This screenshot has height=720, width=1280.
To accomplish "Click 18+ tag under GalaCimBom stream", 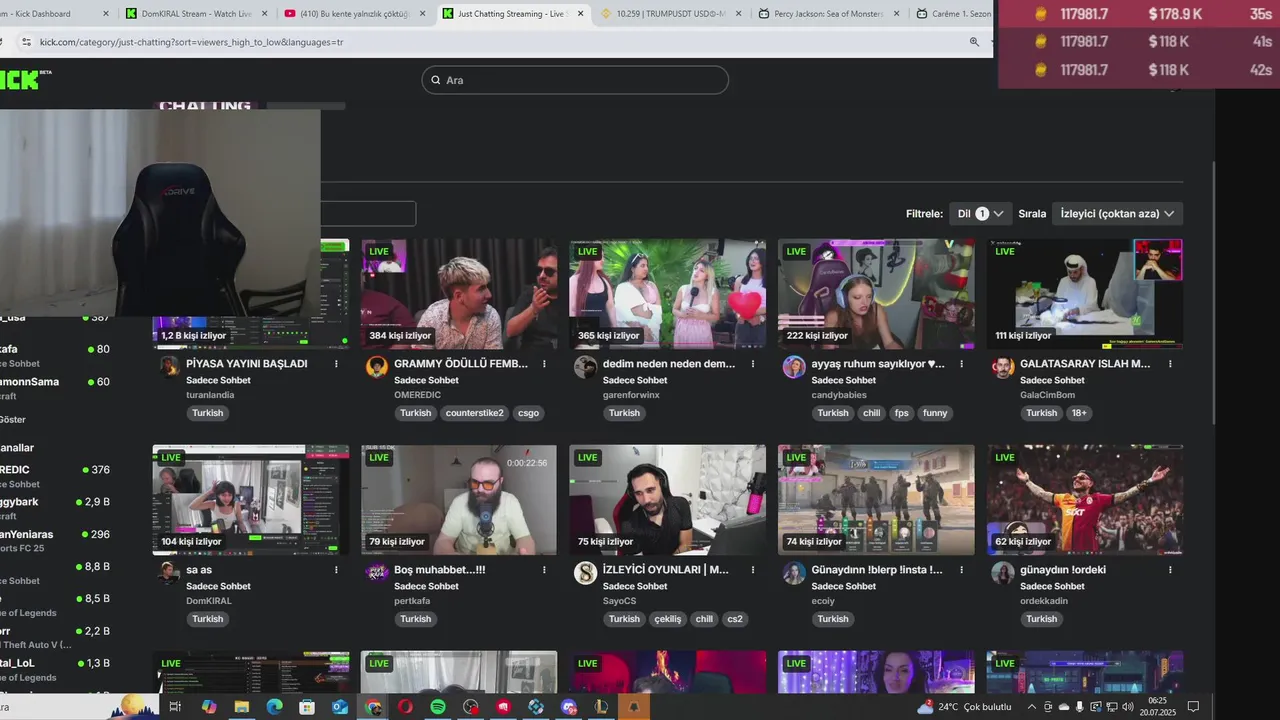I will click(x=1080, y=413).
